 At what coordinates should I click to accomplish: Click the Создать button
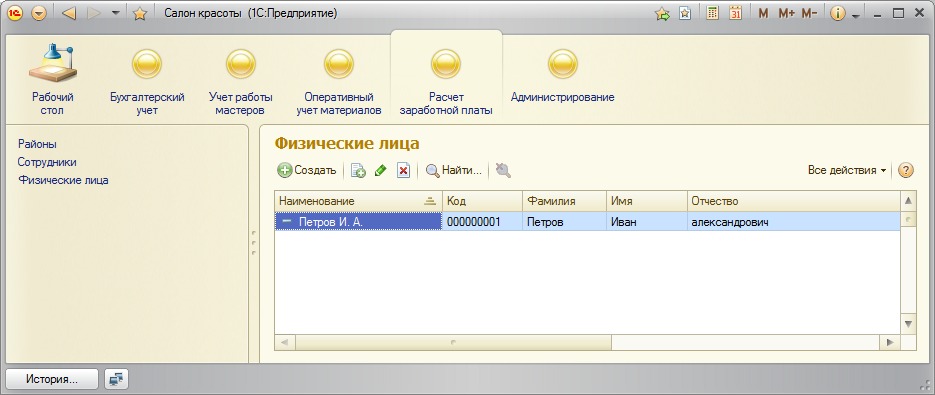[307, 171]
